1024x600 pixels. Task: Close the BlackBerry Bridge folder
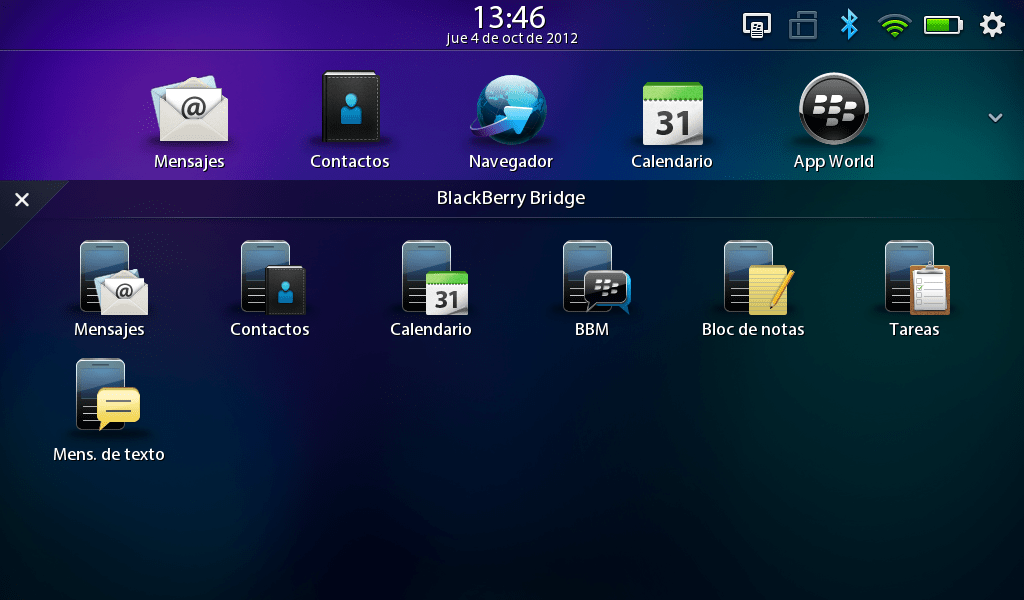tap(22, 200)
